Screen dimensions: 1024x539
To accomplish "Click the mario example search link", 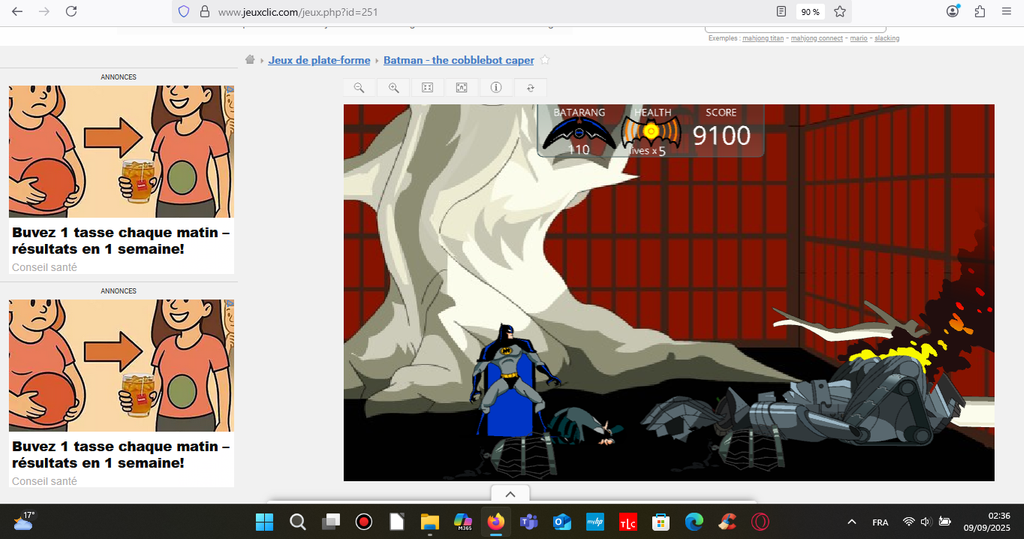I will 859,39.
